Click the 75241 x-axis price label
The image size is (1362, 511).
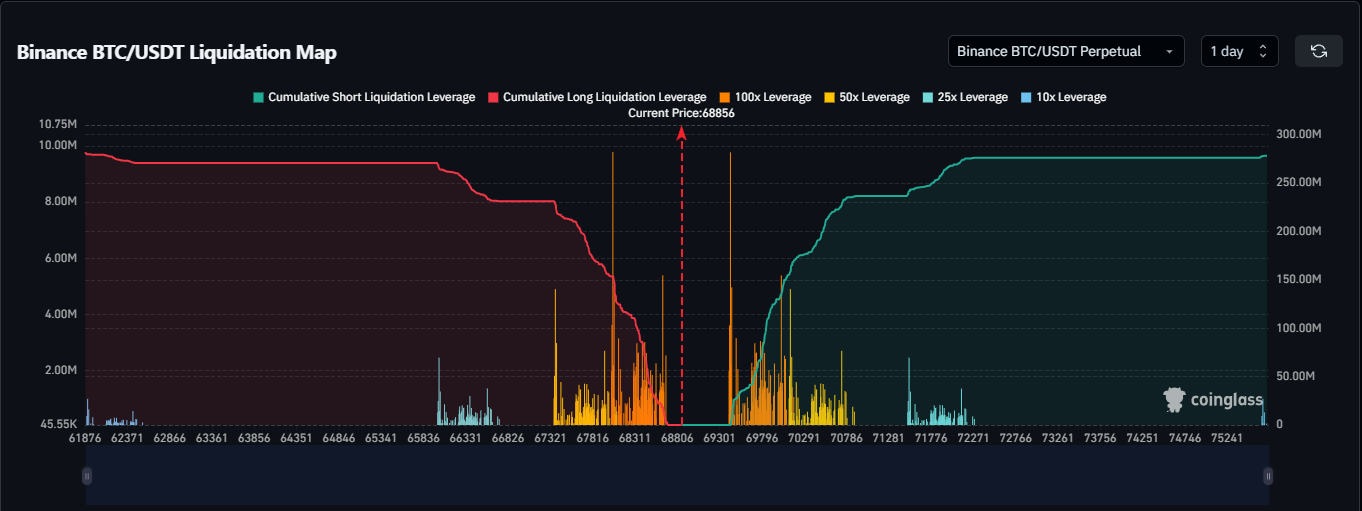click(1226, 437)
